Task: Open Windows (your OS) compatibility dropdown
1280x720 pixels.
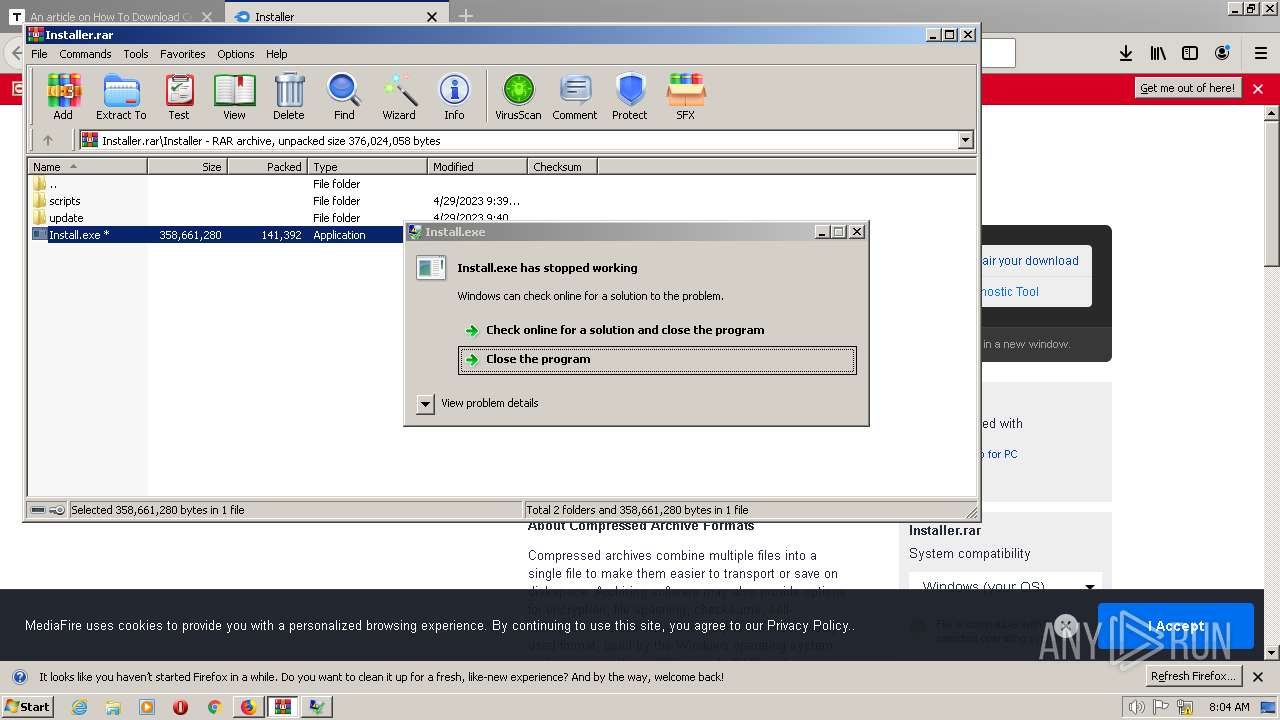Action: pos(1008,586)
